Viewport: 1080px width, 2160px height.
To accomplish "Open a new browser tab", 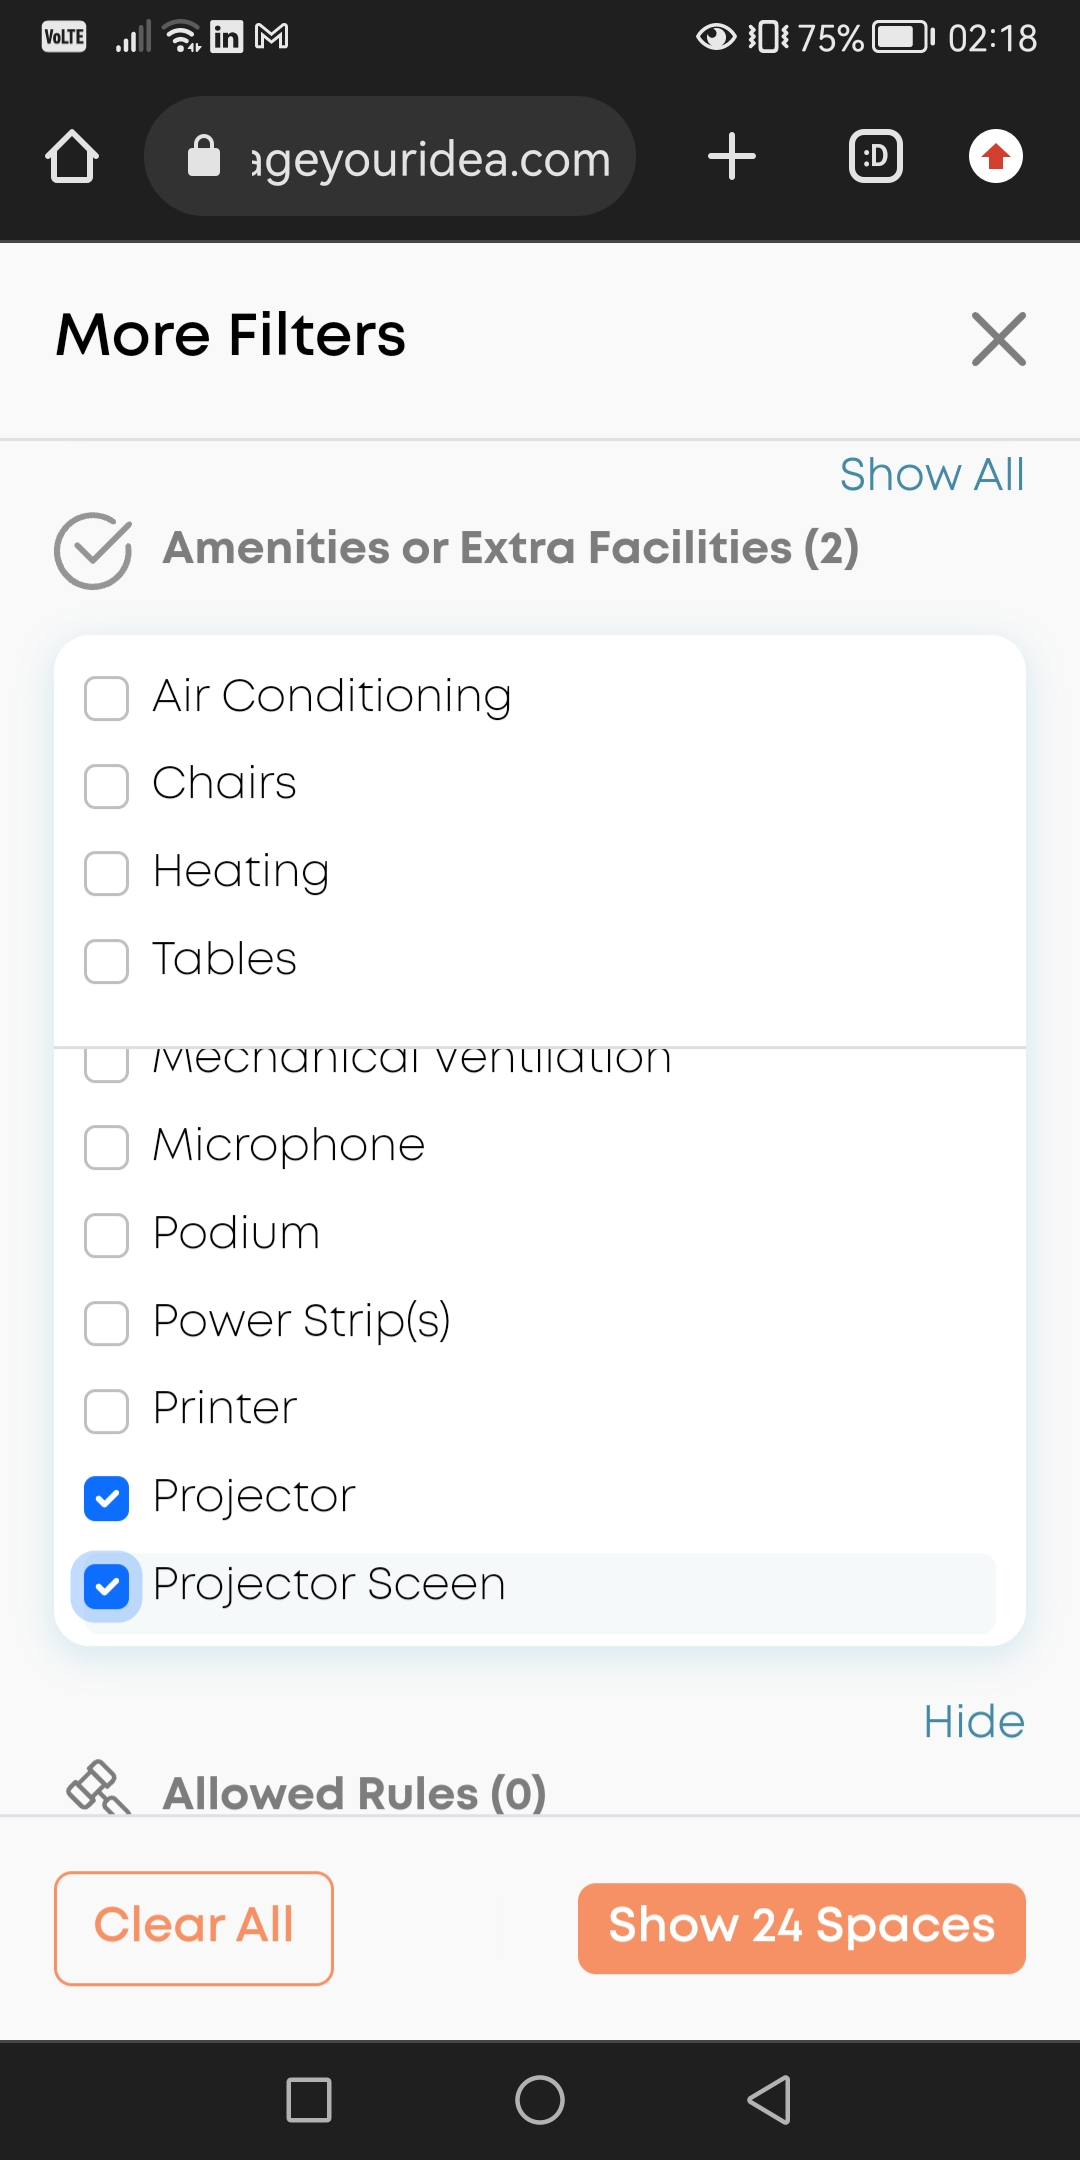I will [731, 157].
